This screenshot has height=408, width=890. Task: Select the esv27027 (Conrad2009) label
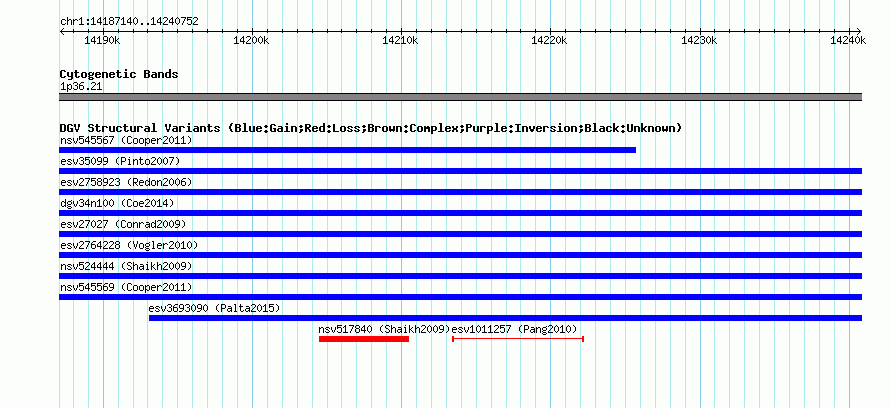pyautogui.click(x=123, y=224)
